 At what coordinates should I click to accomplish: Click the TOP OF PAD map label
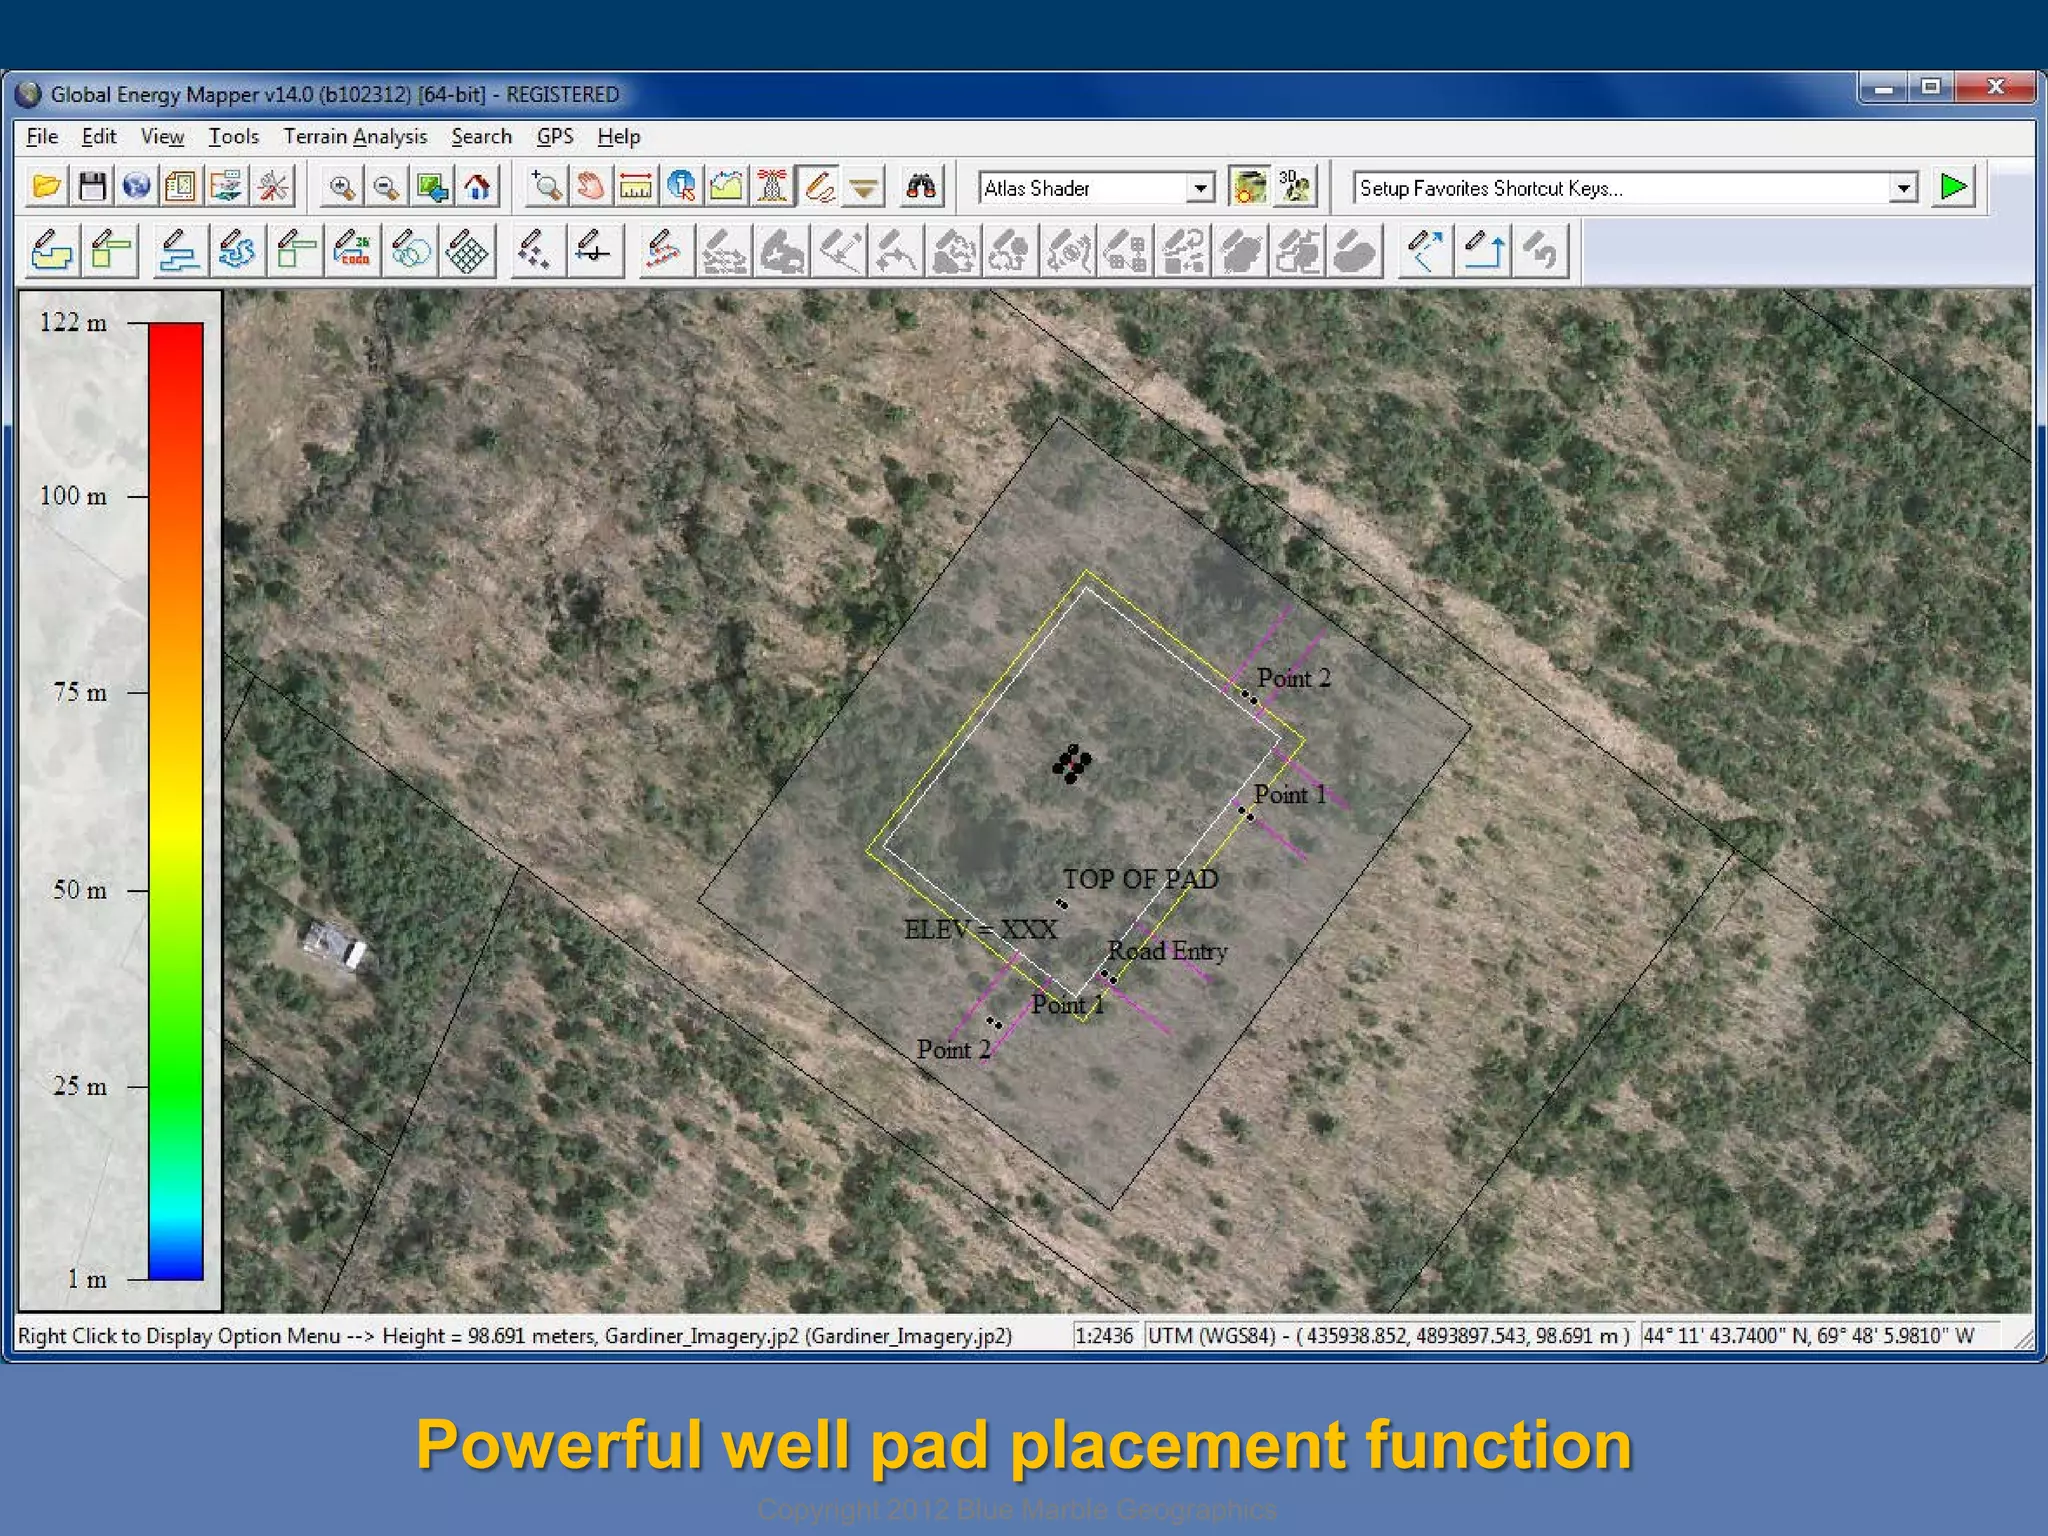1140,879
